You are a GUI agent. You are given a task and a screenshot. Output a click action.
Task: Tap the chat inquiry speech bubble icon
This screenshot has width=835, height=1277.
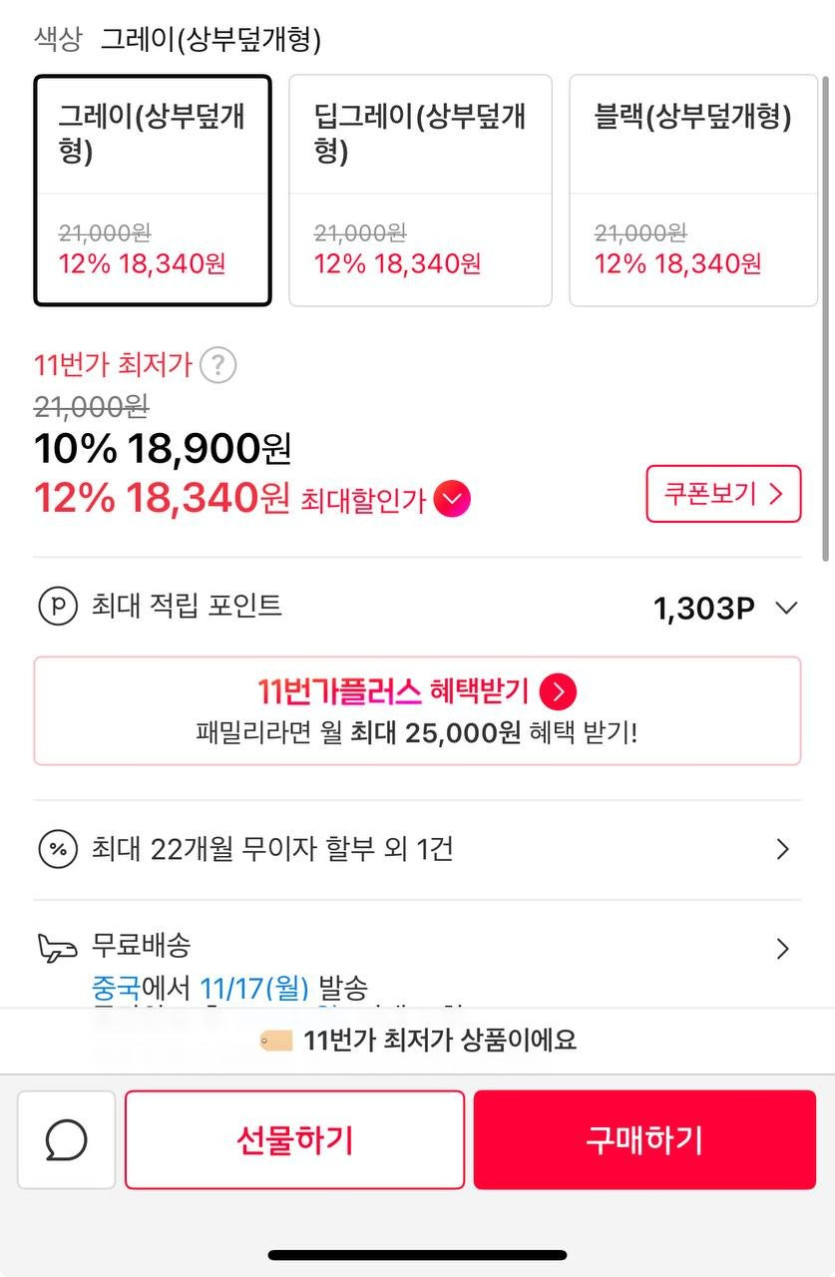(66, 1139)
